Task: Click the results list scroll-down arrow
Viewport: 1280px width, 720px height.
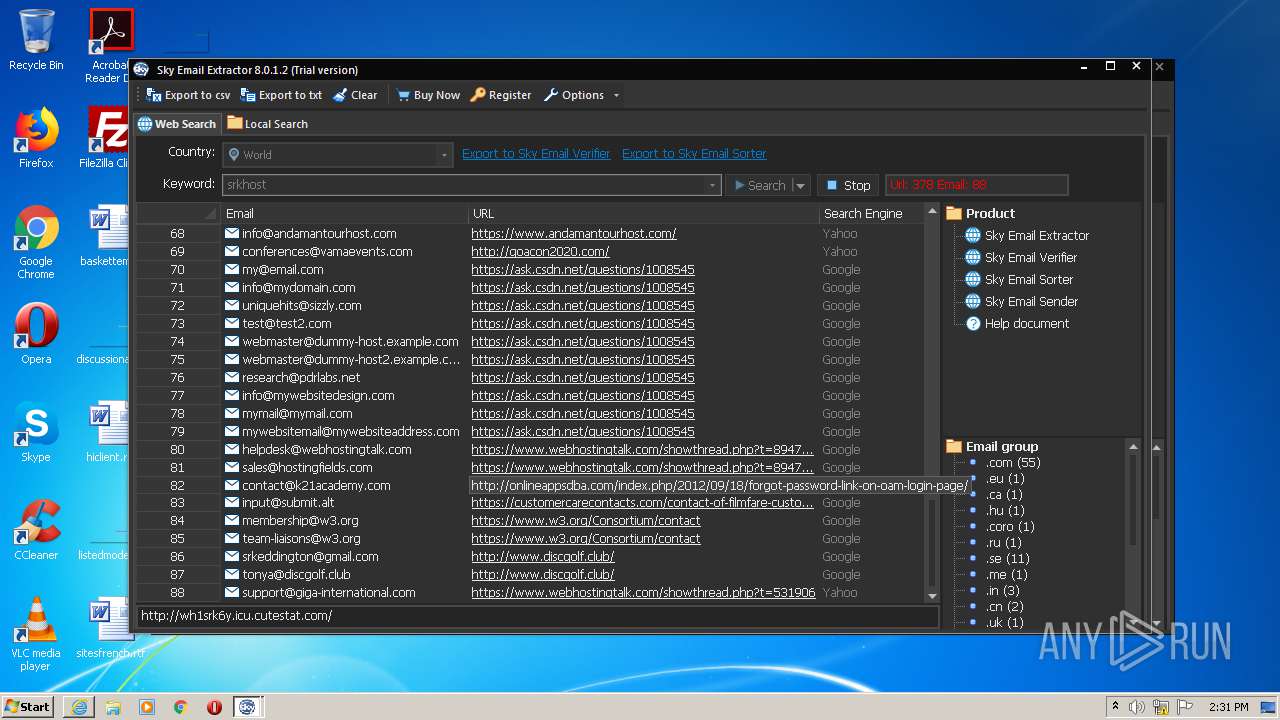Action: 932,596
